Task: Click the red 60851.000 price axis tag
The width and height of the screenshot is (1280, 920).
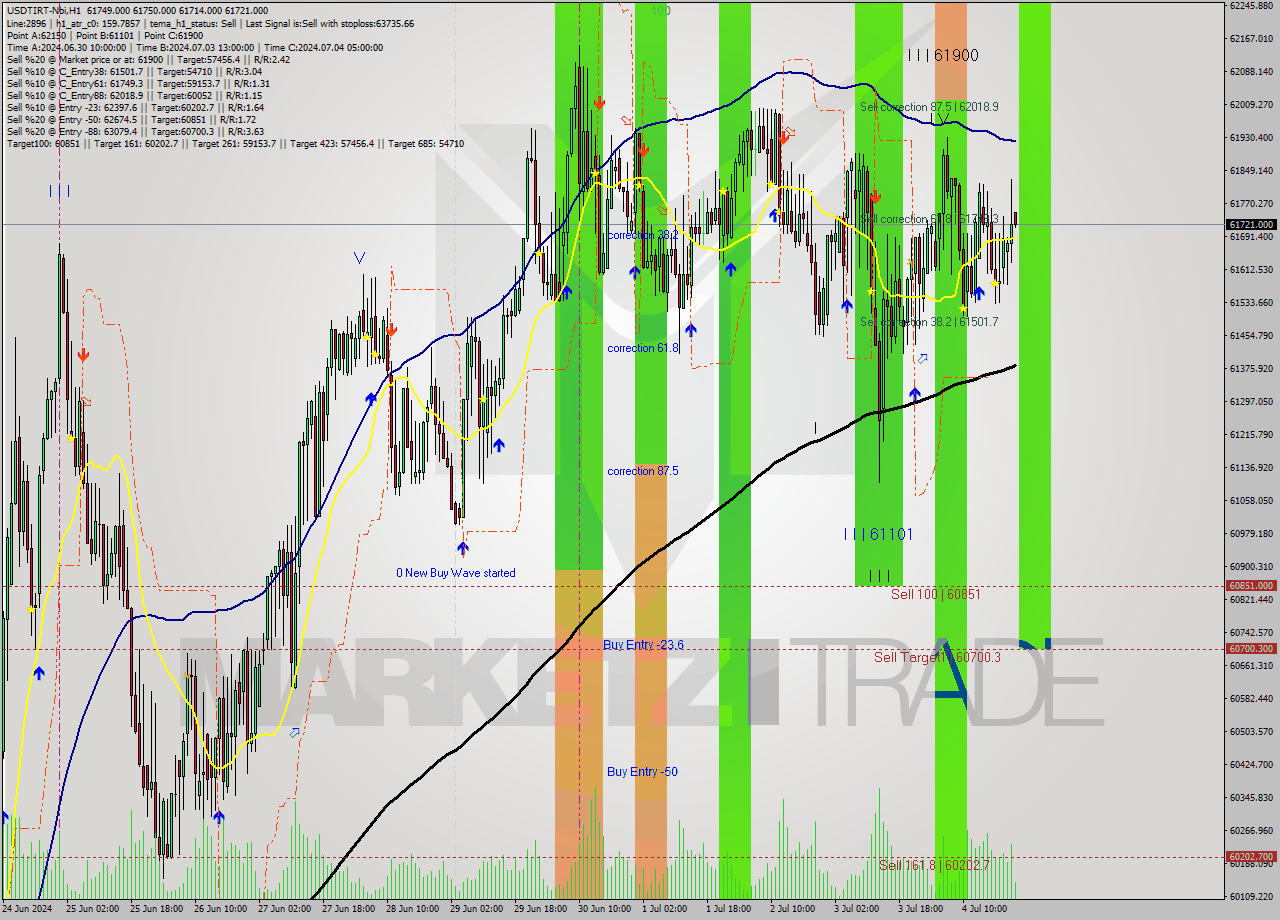Action: pos(1251,586)
